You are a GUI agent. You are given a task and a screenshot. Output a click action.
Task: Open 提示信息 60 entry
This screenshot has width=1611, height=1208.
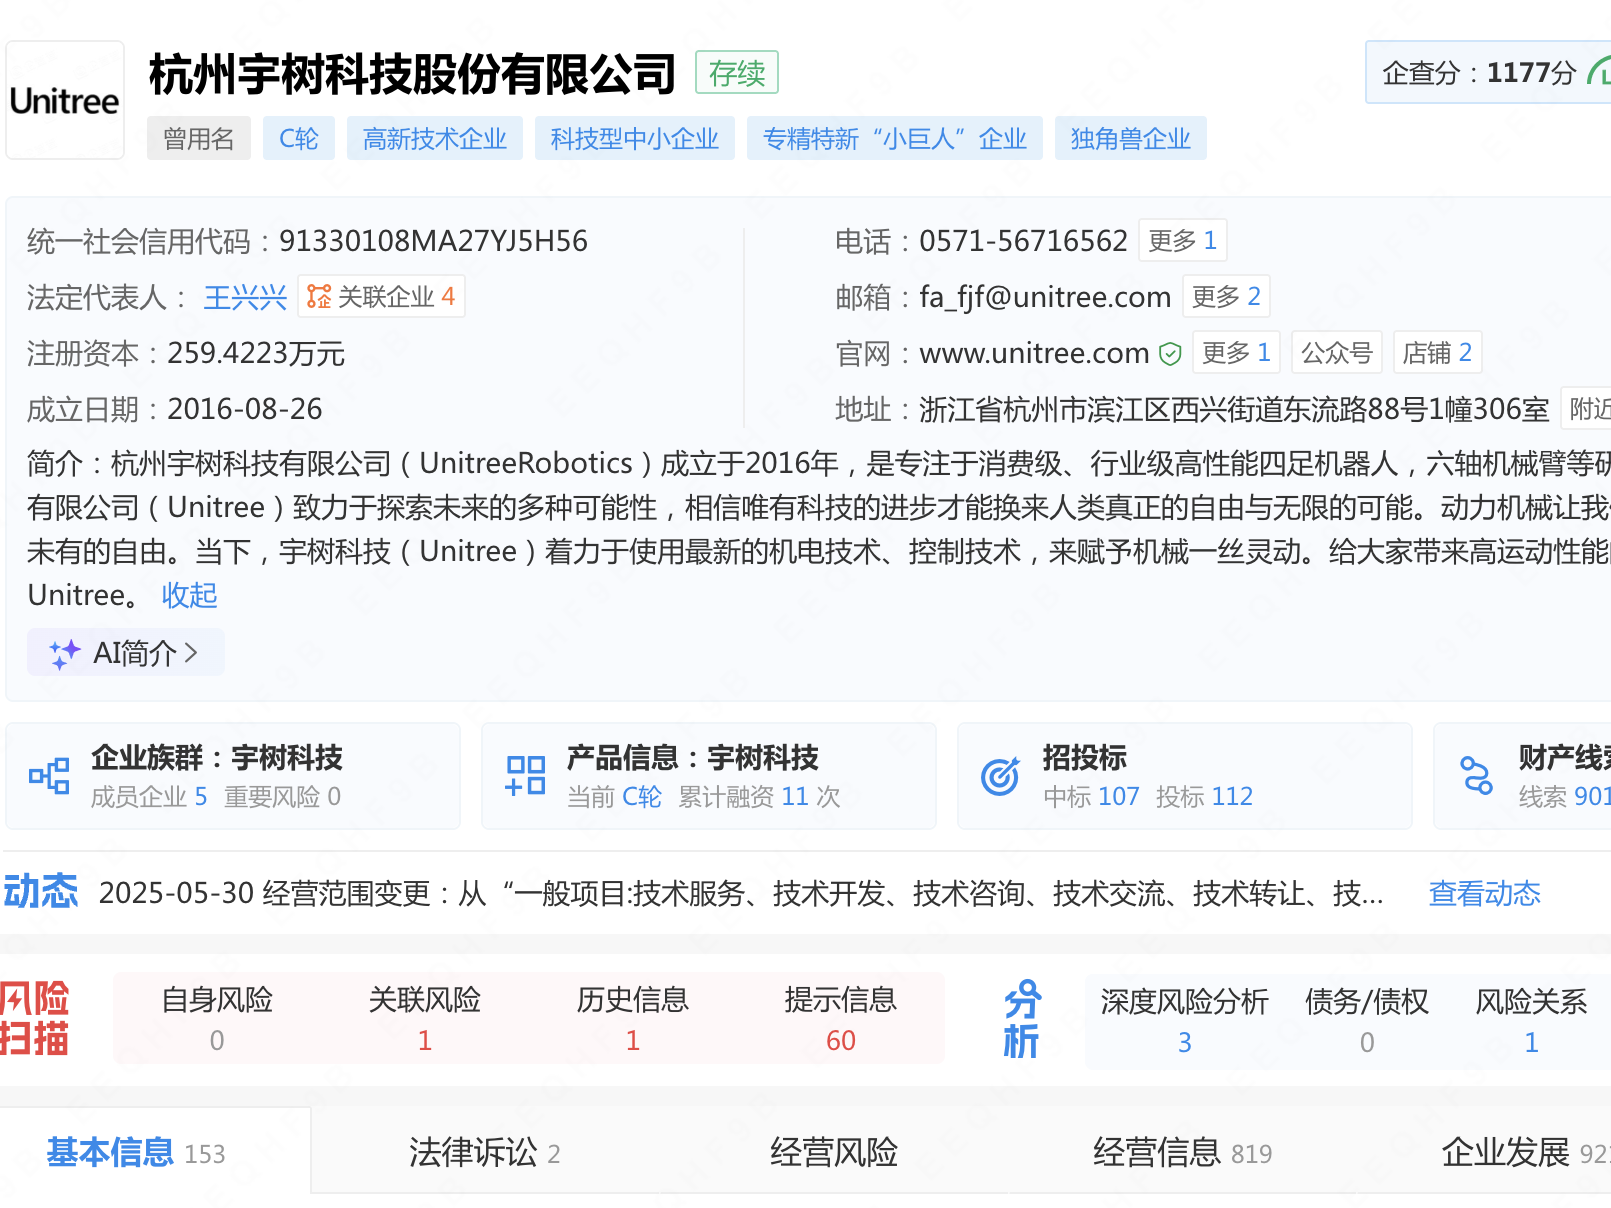point(841,1019)
